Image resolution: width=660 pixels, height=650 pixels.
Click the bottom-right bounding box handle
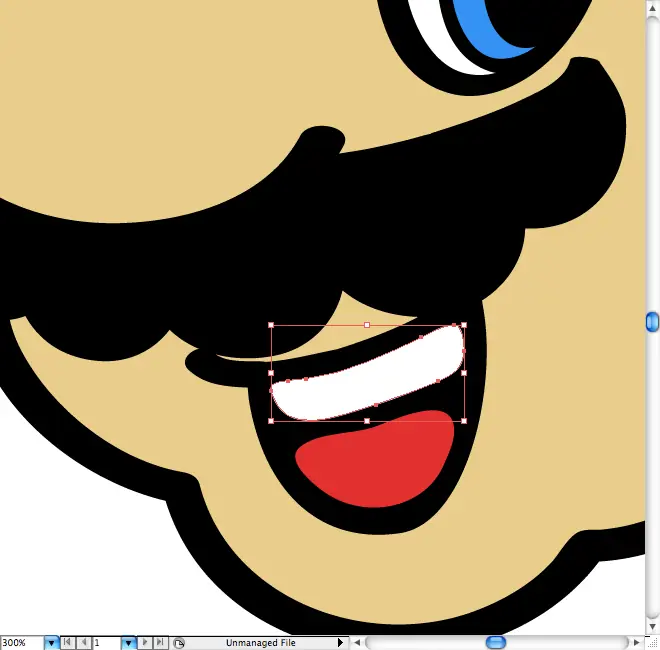pyautogui.click(x=464, y=421)
